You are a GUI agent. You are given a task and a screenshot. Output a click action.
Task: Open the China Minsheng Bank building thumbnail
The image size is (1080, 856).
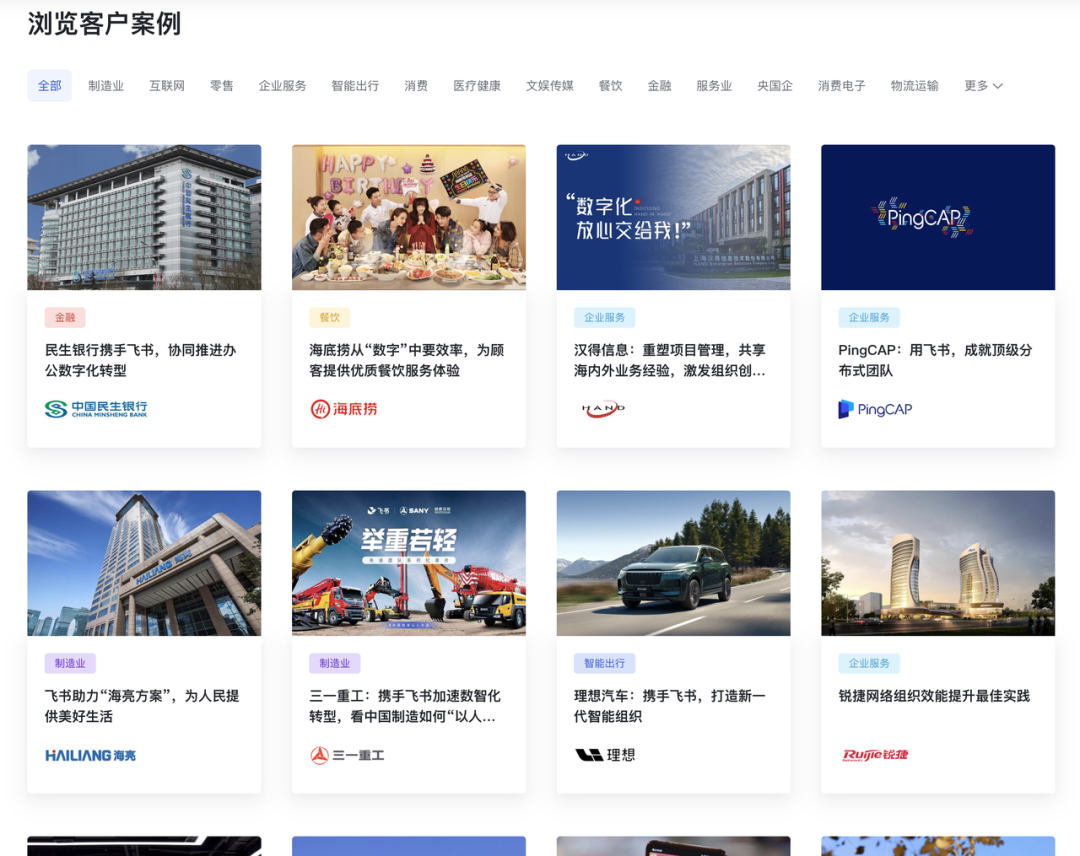[x=144, y=217]
